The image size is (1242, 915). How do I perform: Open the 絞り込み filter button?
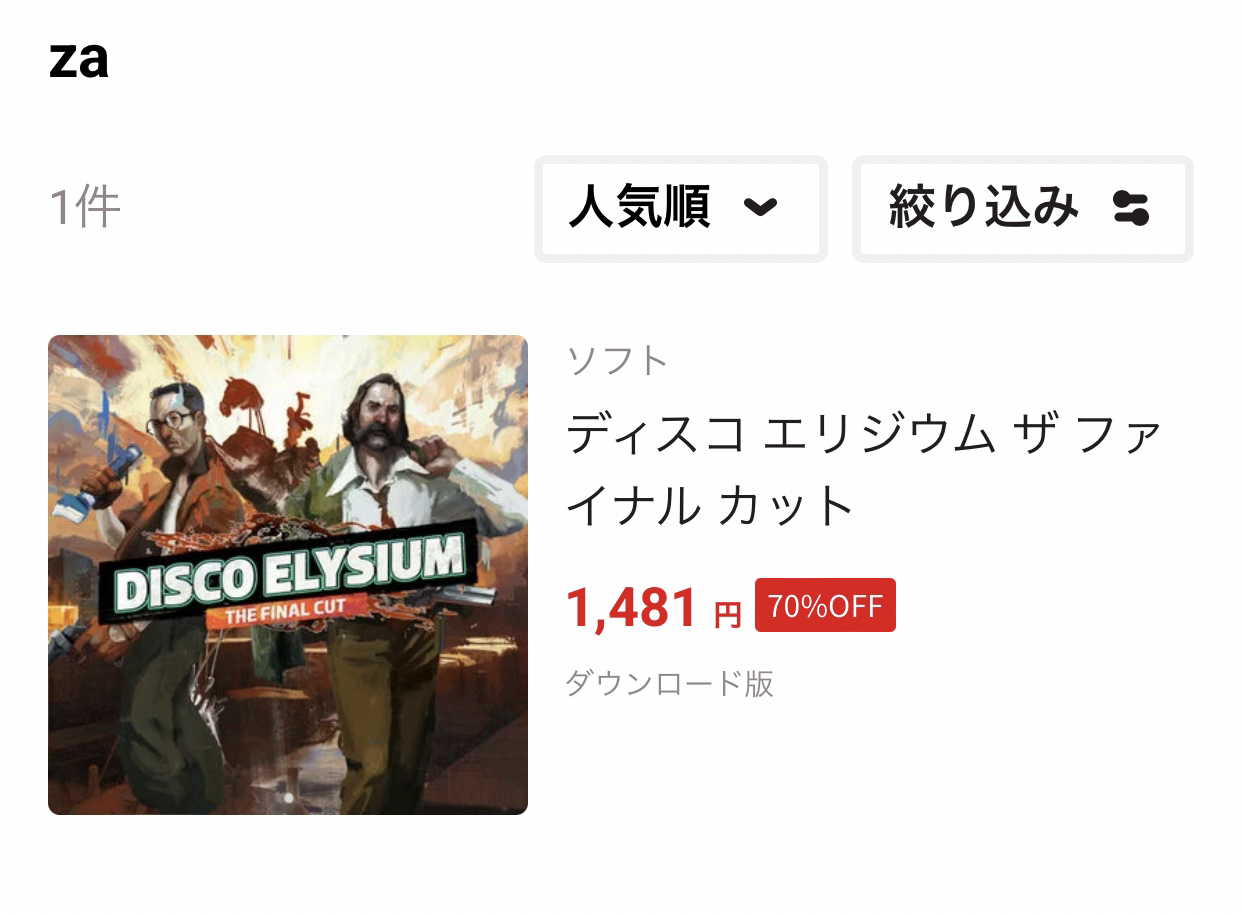[1023, 209]
